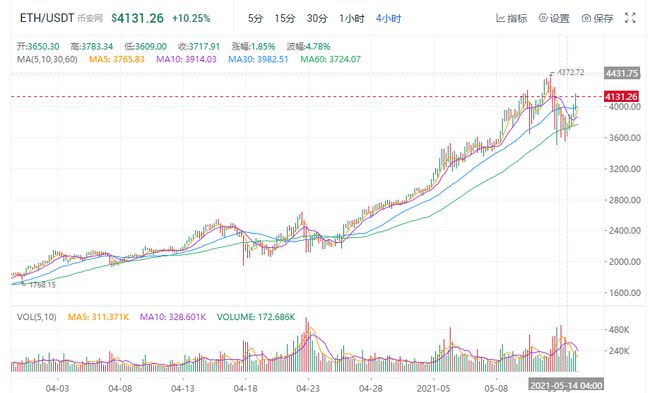
Task: Open the 设置 settings gear icon
Action: pyautogui.click(x=543, y=18)
